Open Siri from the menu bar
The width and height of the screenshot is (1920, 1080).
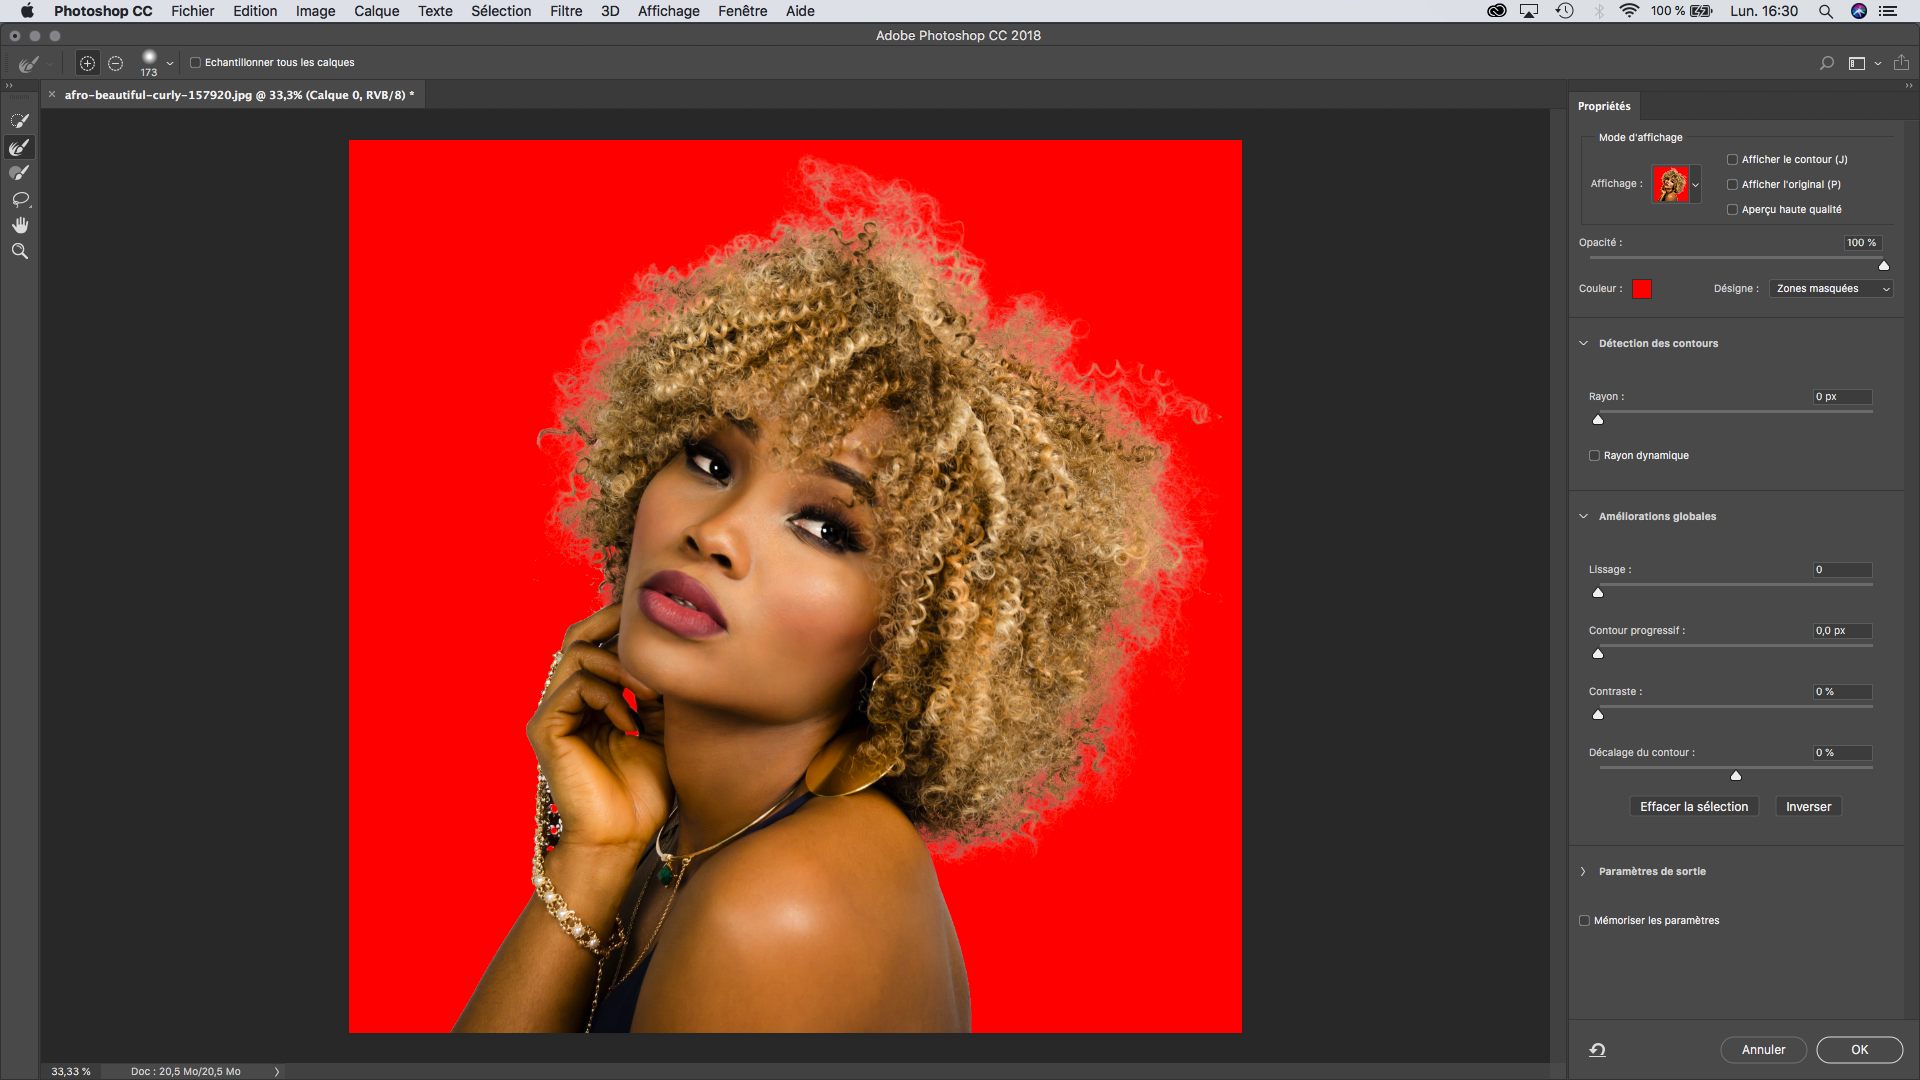(x=1859, y=11)
